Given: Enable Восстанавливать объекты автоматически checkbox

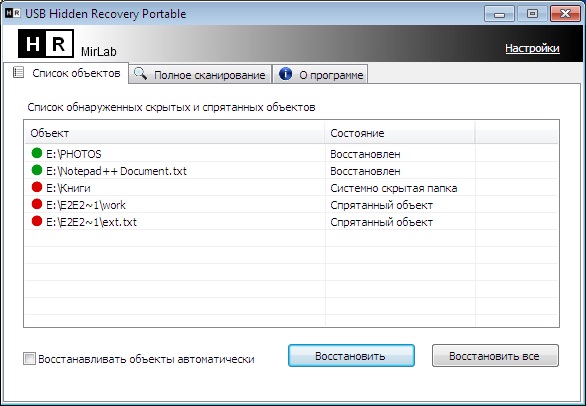Looking at the screenshot, I should click(x=29, y=359).
